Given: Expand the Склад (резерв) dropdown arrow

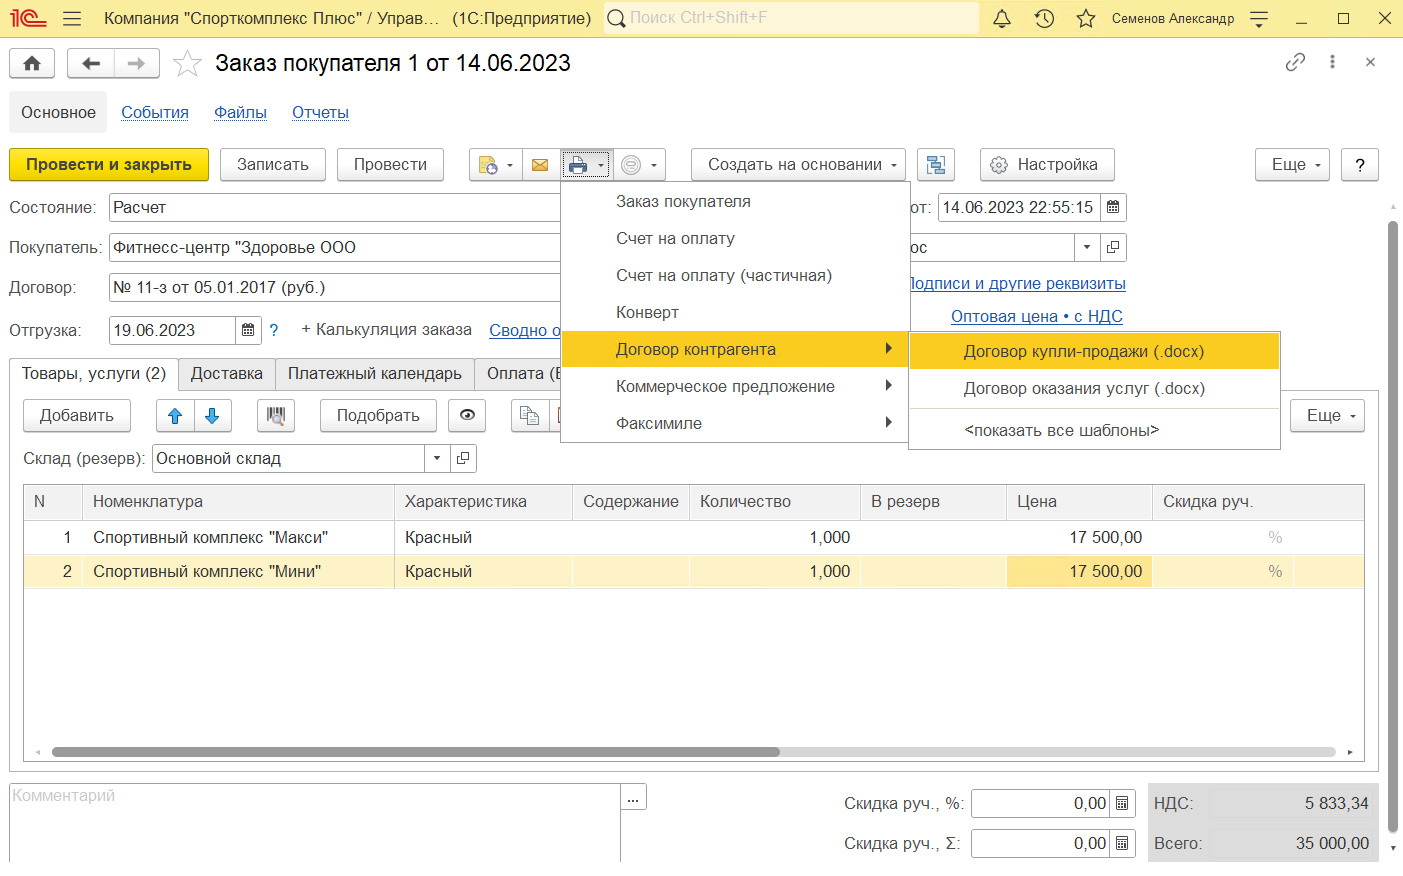Looking at the screenshot, I should [437, 458].
